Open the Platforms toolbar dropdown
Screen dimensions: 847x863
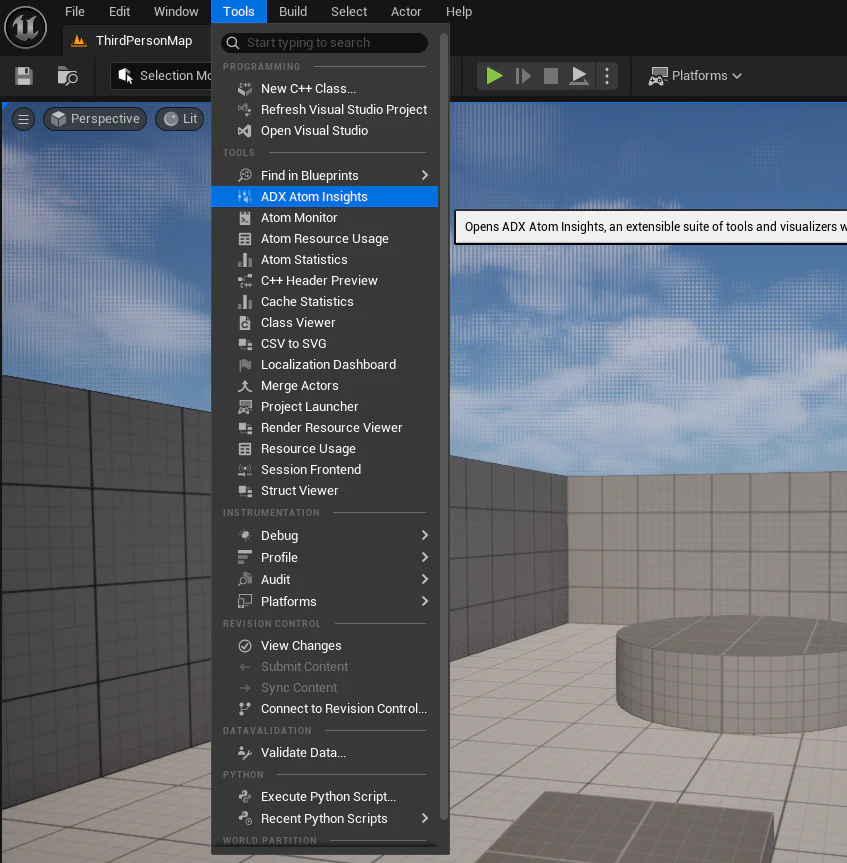[695, 75]
